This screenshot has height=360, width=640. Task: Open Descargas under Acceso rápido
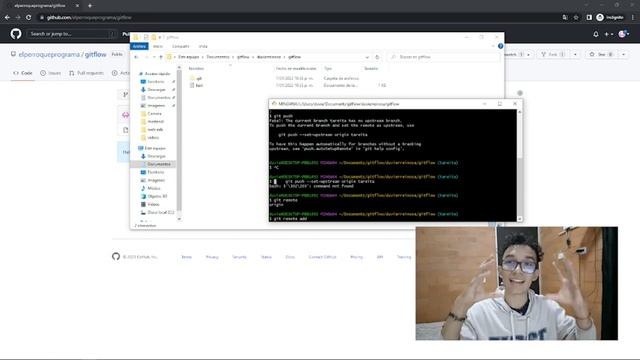coord(153,90)
